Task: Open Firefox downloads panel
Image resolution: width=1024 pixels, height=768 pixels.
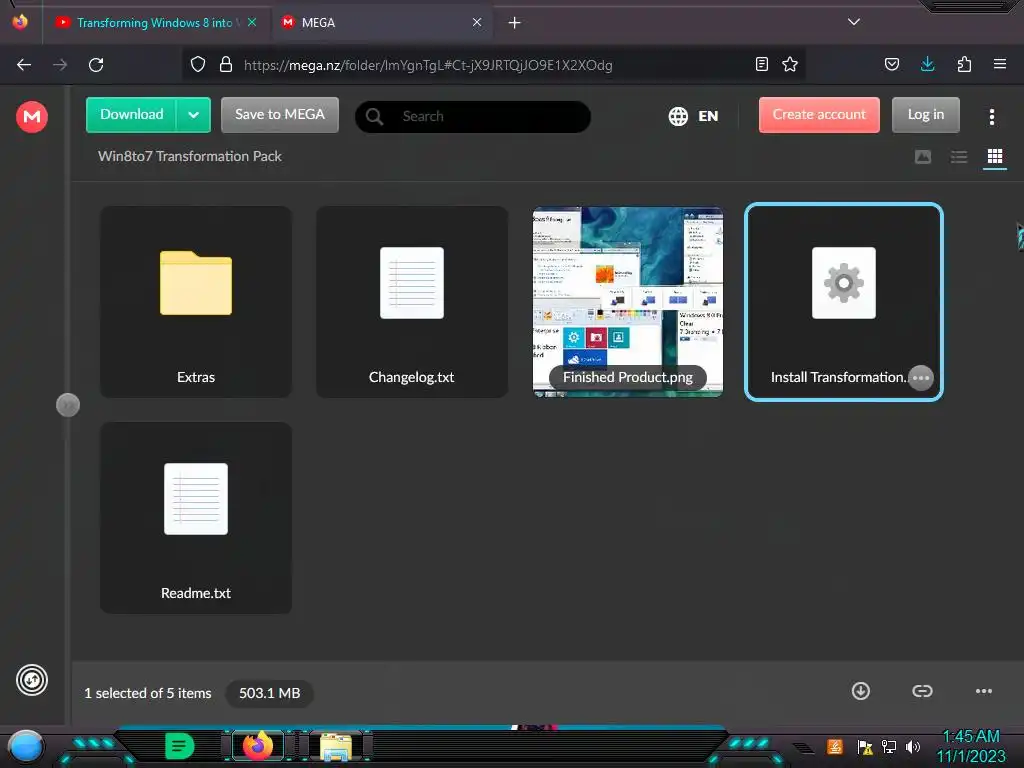Action: [927, 64]
